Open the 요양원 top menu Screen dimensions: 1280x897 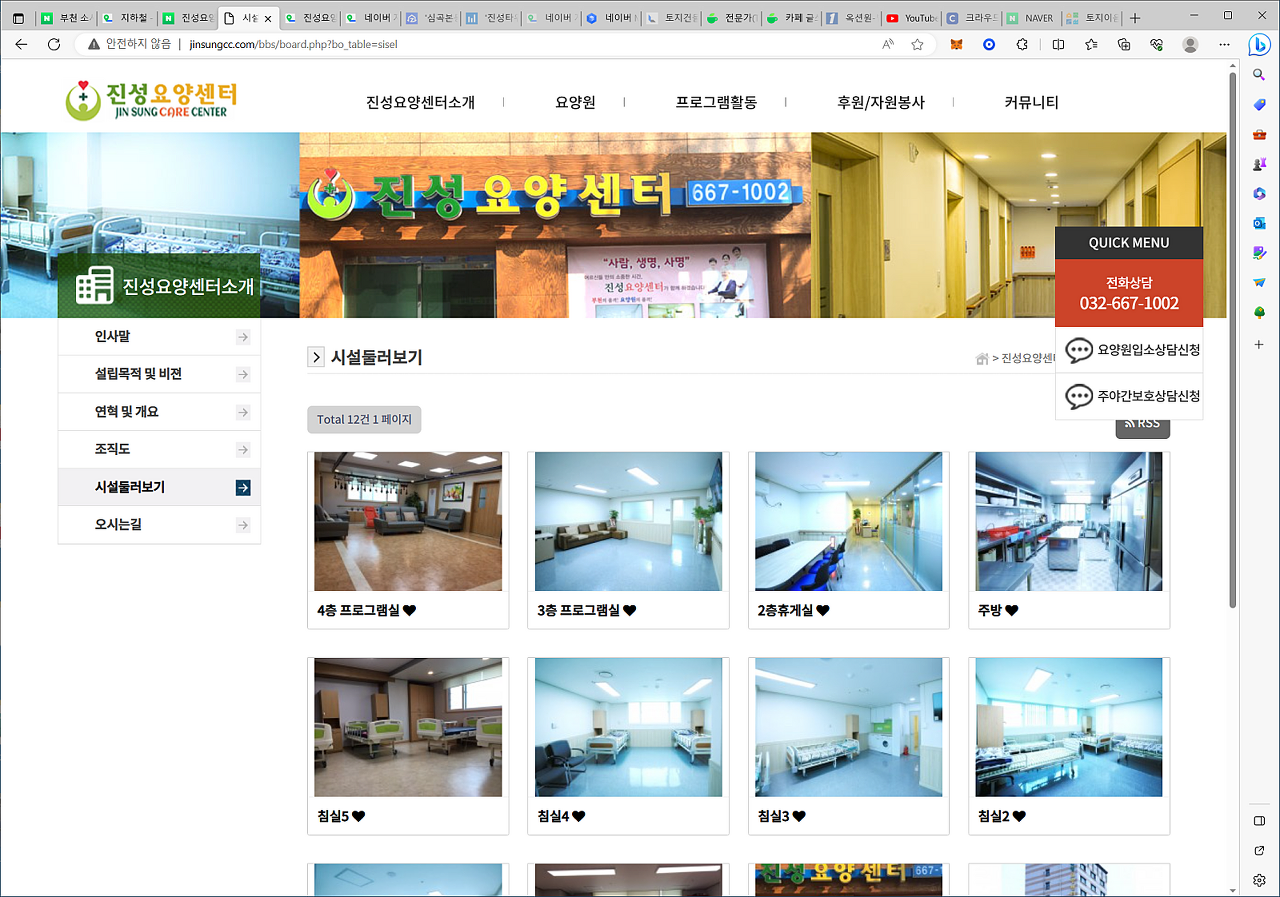575,102
